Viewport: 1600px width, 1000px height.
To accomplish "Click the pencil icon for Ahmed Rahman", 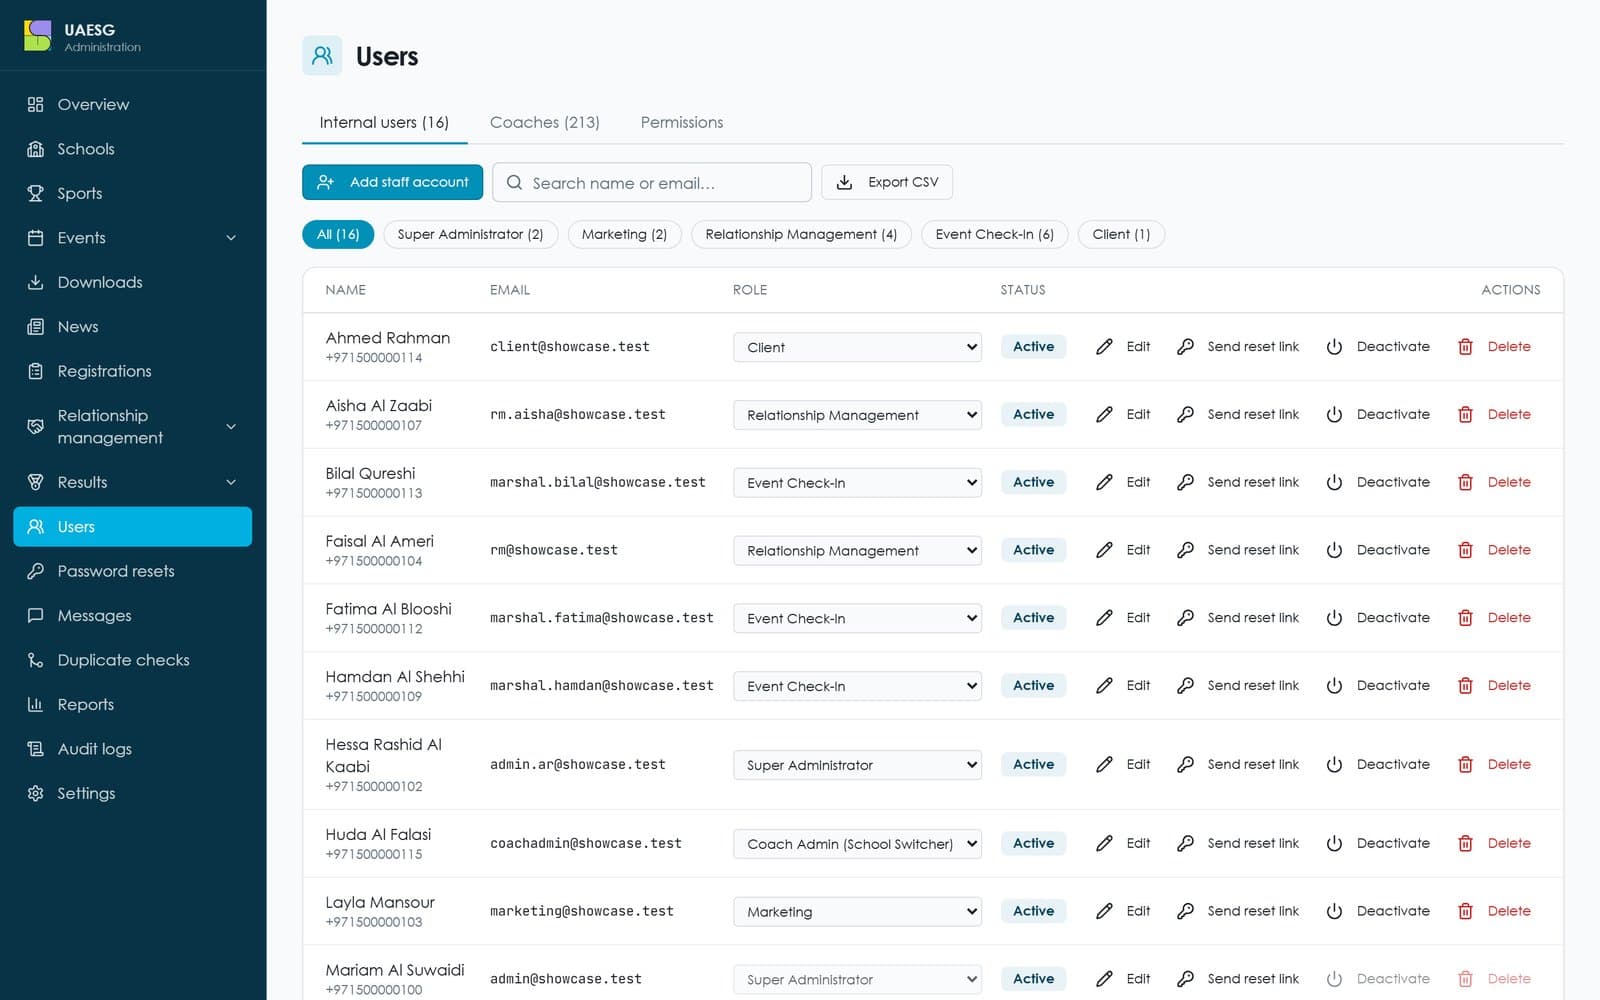I will click(1104, 347).
